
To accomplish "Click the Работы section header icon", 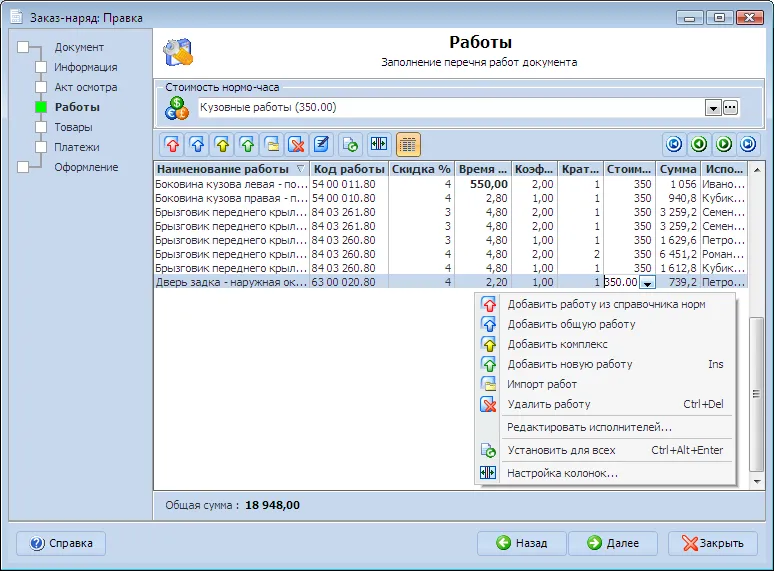I will tap(178, 52).
